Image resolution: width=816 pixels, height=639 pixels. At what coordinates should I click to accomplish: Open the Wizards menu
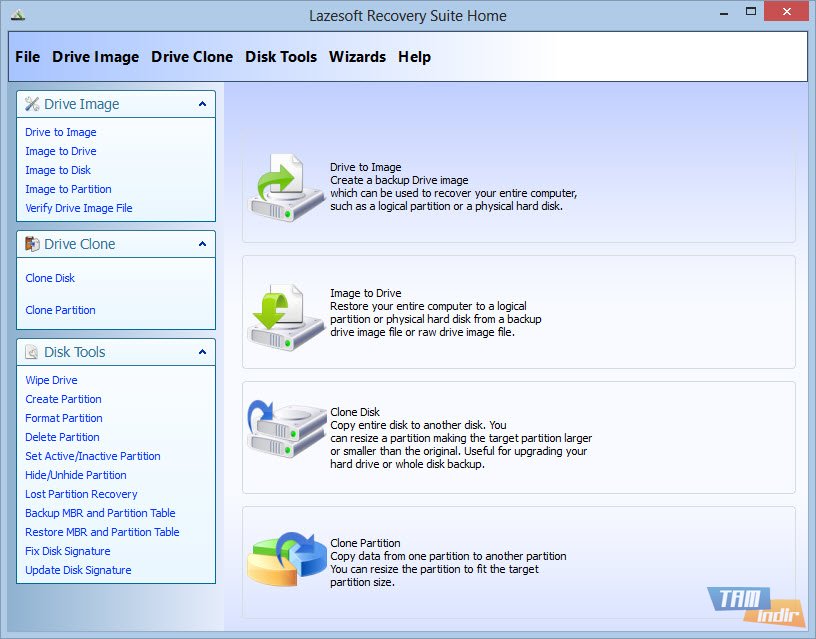click(x=357, y=57)
